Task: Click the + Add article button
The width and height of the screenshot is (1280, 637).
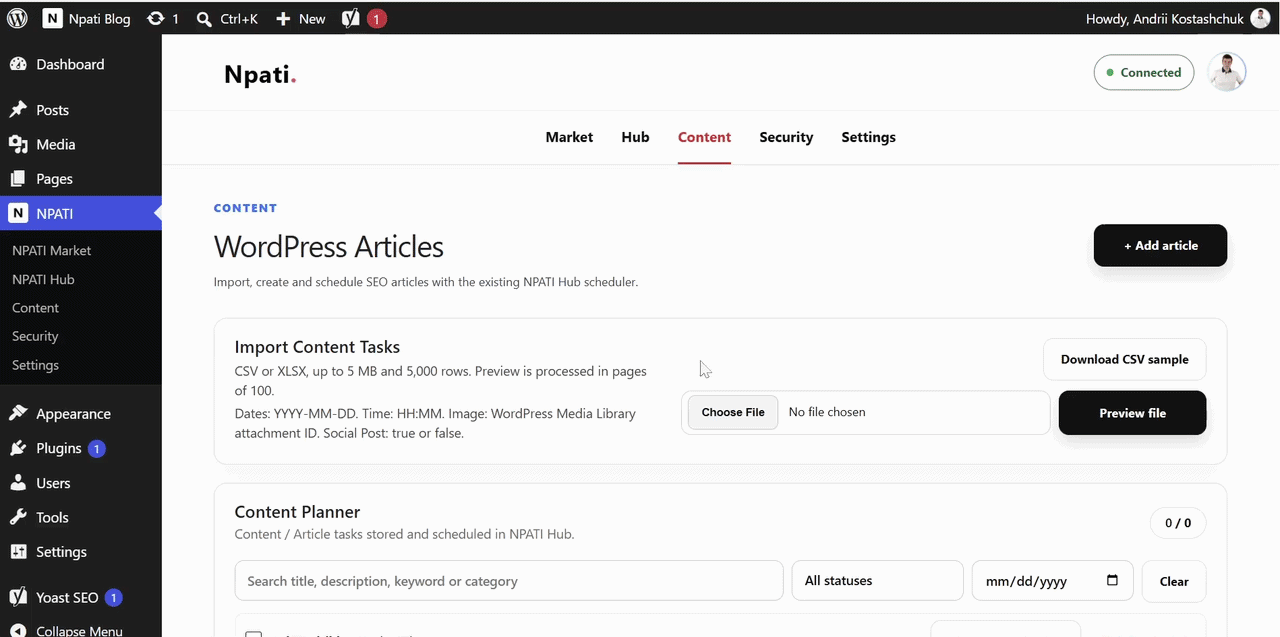Action: 1160,245
